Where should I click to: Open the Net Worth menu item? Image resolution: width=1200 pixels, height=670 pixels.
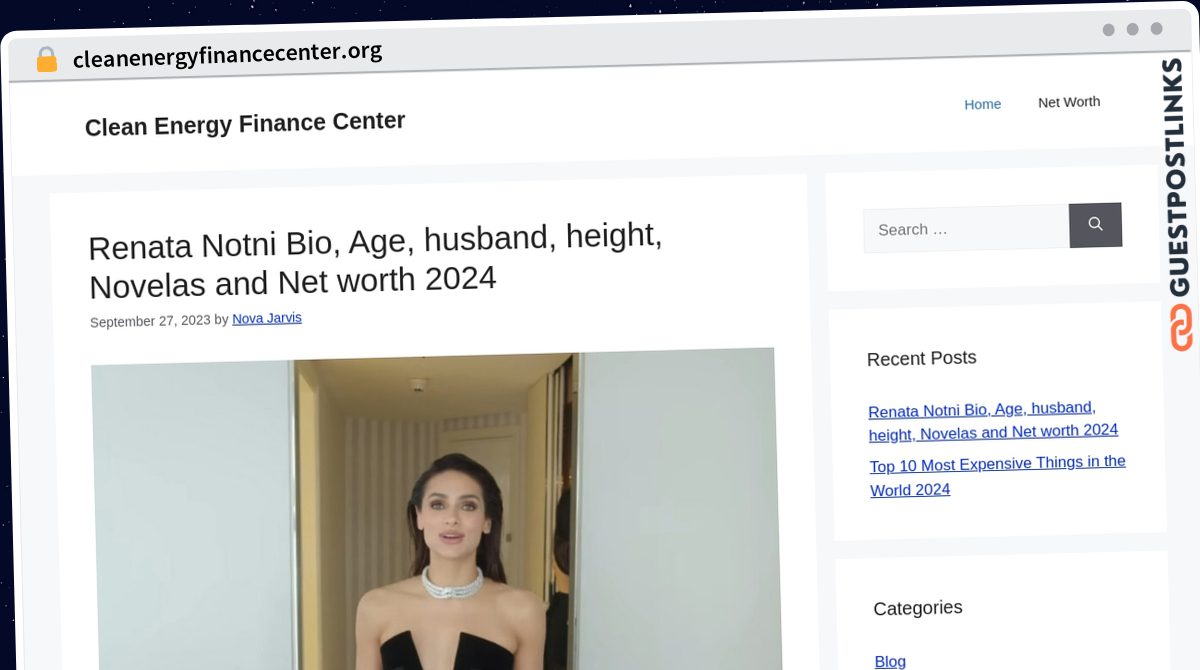[1068, 102]
